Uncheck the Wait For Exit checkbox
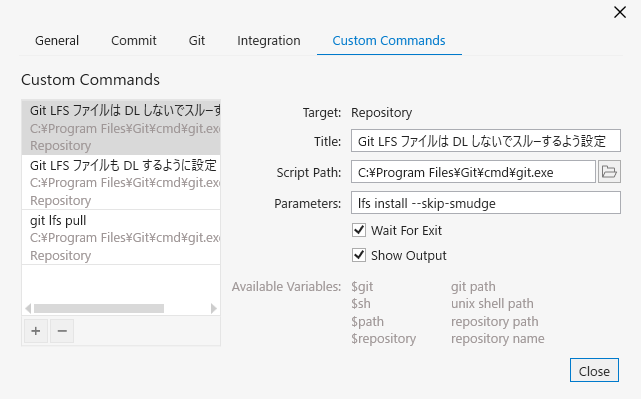The image size is (641, 399). tap(359, 230)
